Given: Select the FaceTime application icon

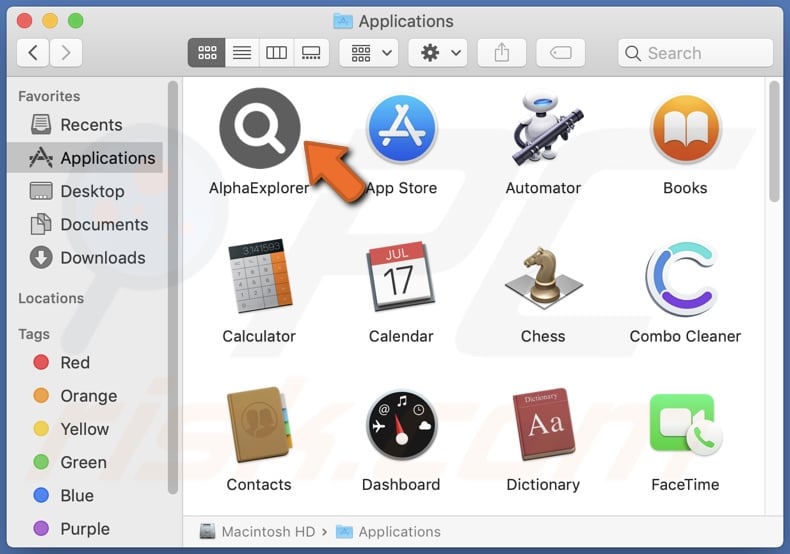Looking at the screenshot, I should pyautogui.click(x=686, y=424).
